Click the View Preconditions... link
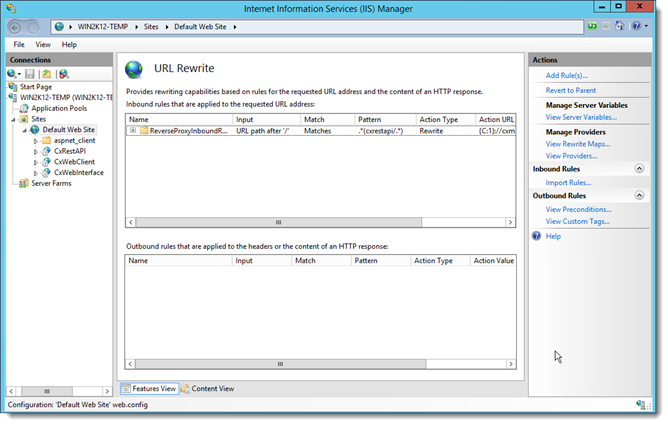668x425 pixels. (579, 210)
